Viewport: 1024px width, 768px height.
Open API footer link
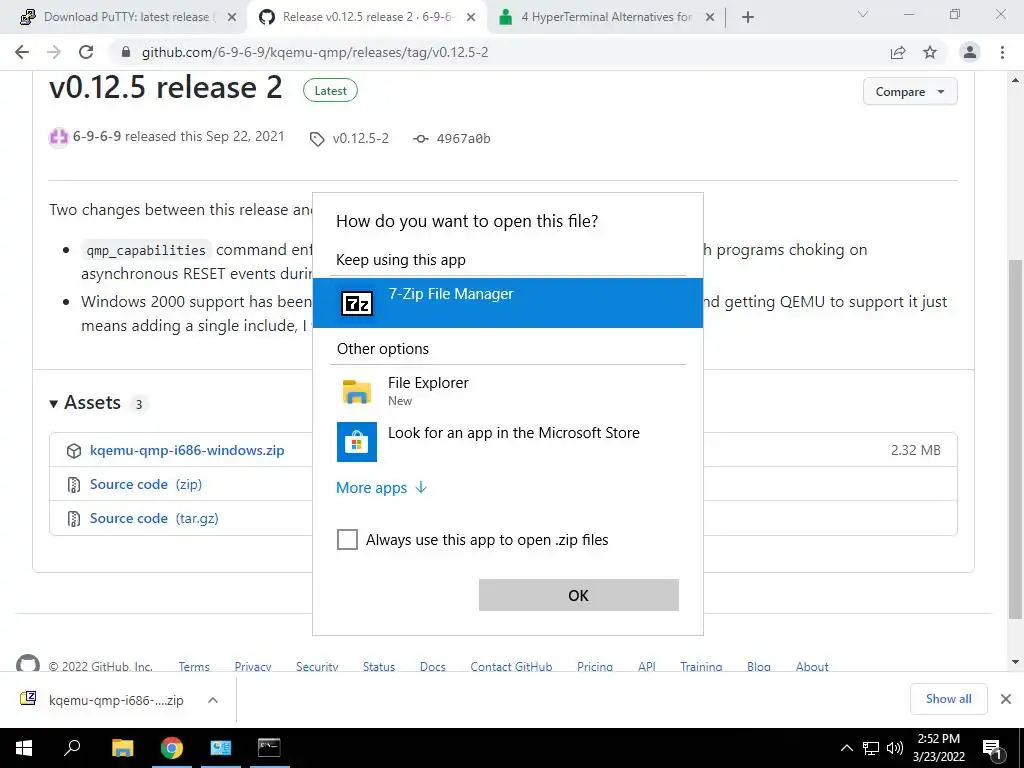tap(647, 666)
